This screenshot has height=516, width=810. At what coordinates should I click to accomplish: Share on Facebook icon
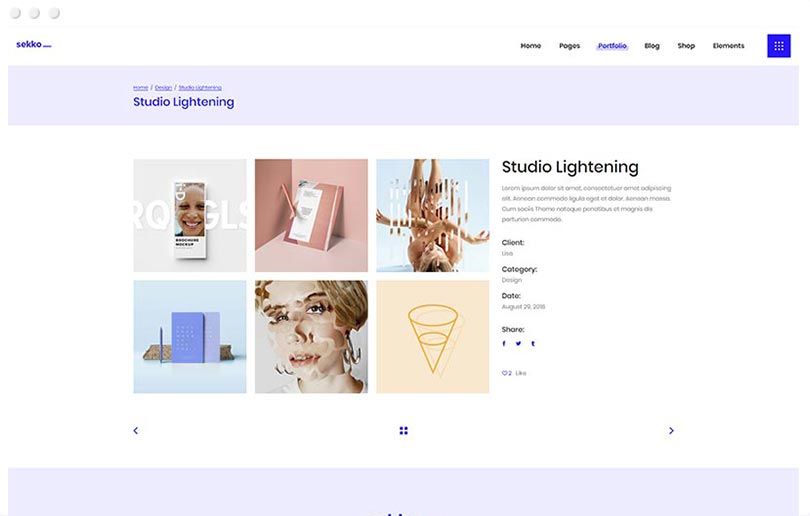[504, 343]
